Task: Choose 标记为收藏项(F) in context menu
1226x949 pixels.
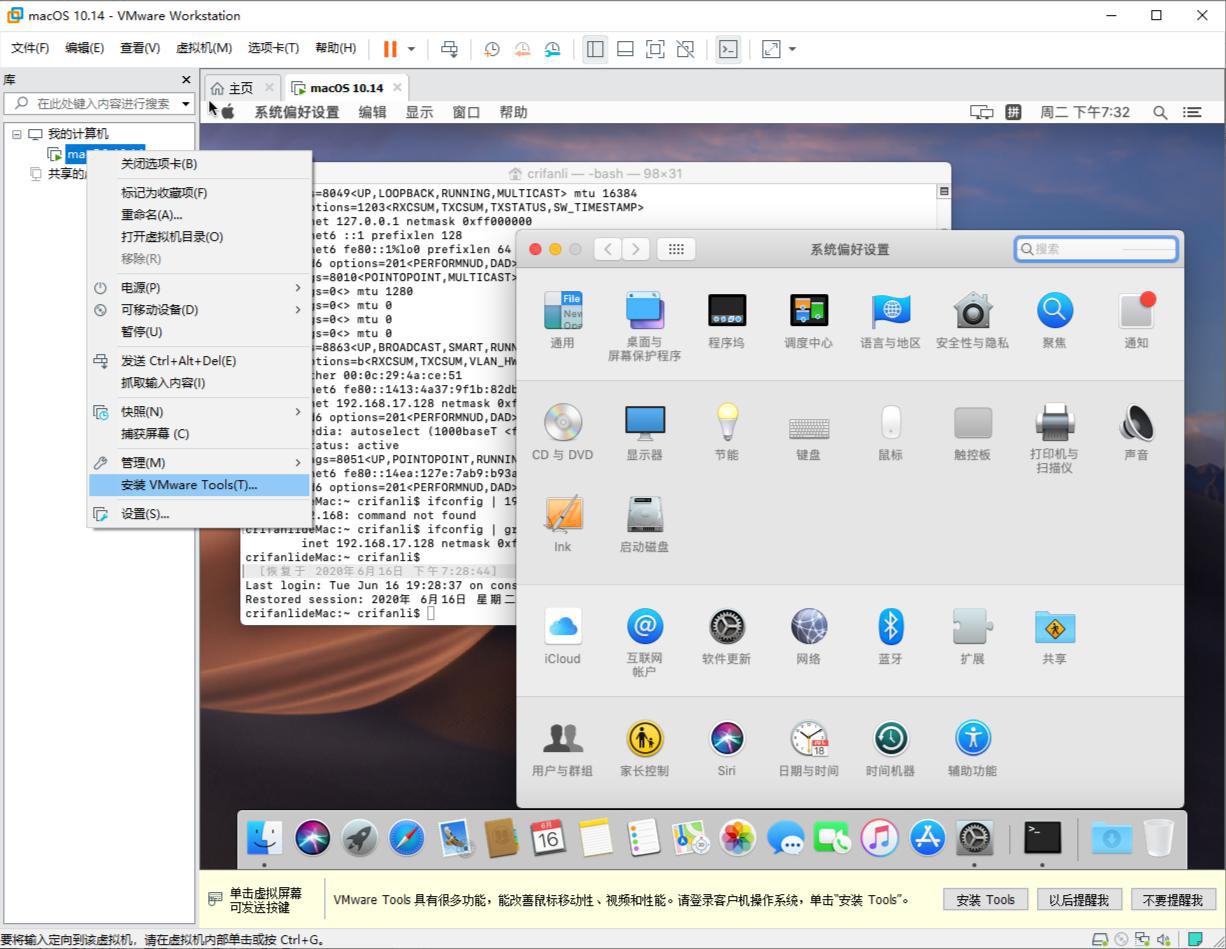Action: [x=199, y=193]
